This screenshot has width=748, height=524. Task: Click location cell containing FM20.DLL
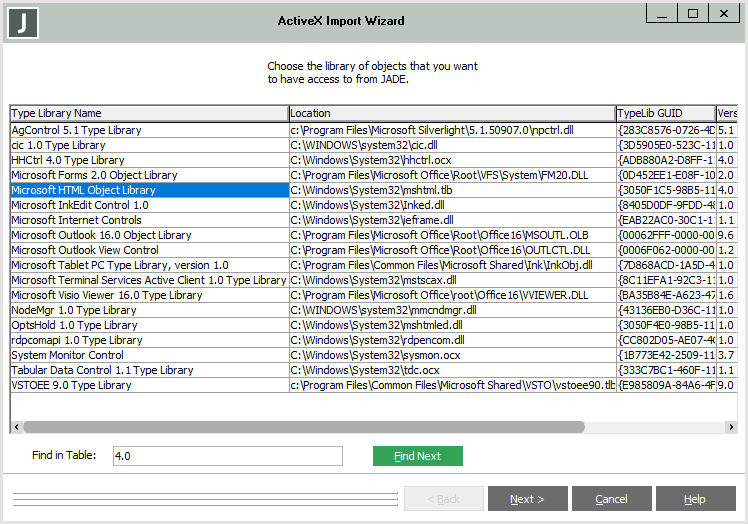point(452,175)
